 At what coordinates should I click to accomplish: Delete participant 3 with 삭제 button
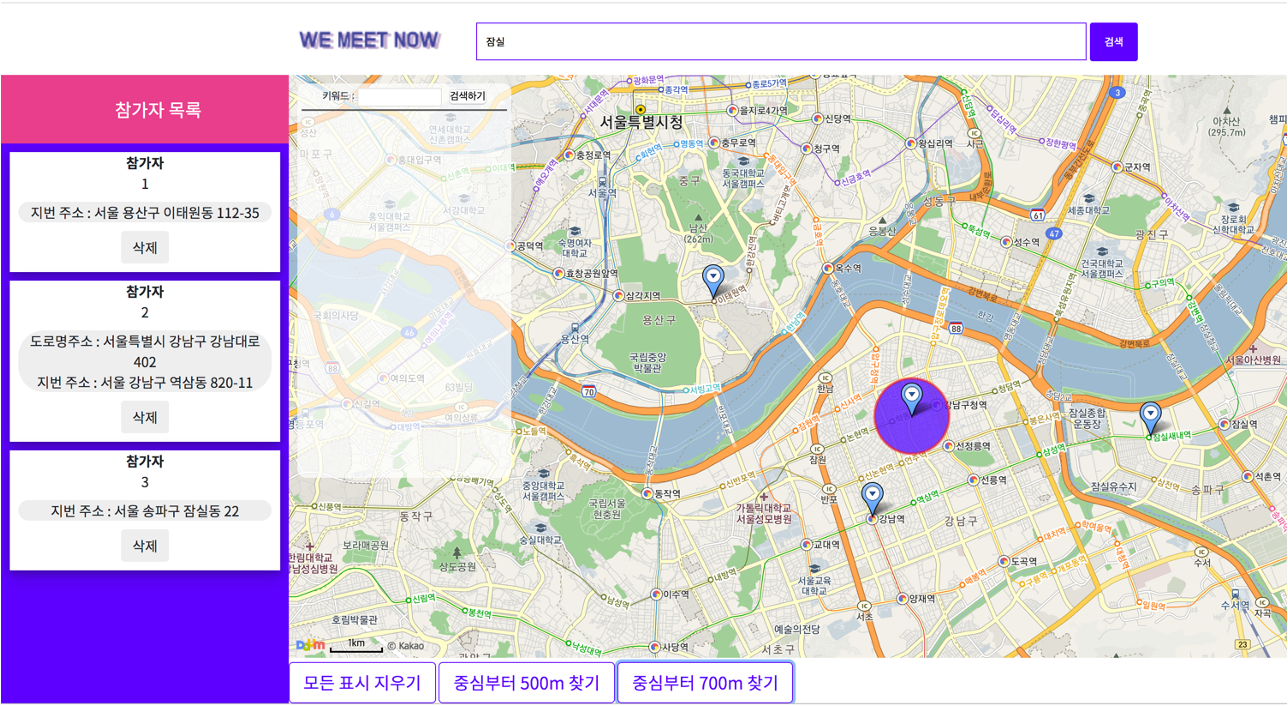coord(145,546)
